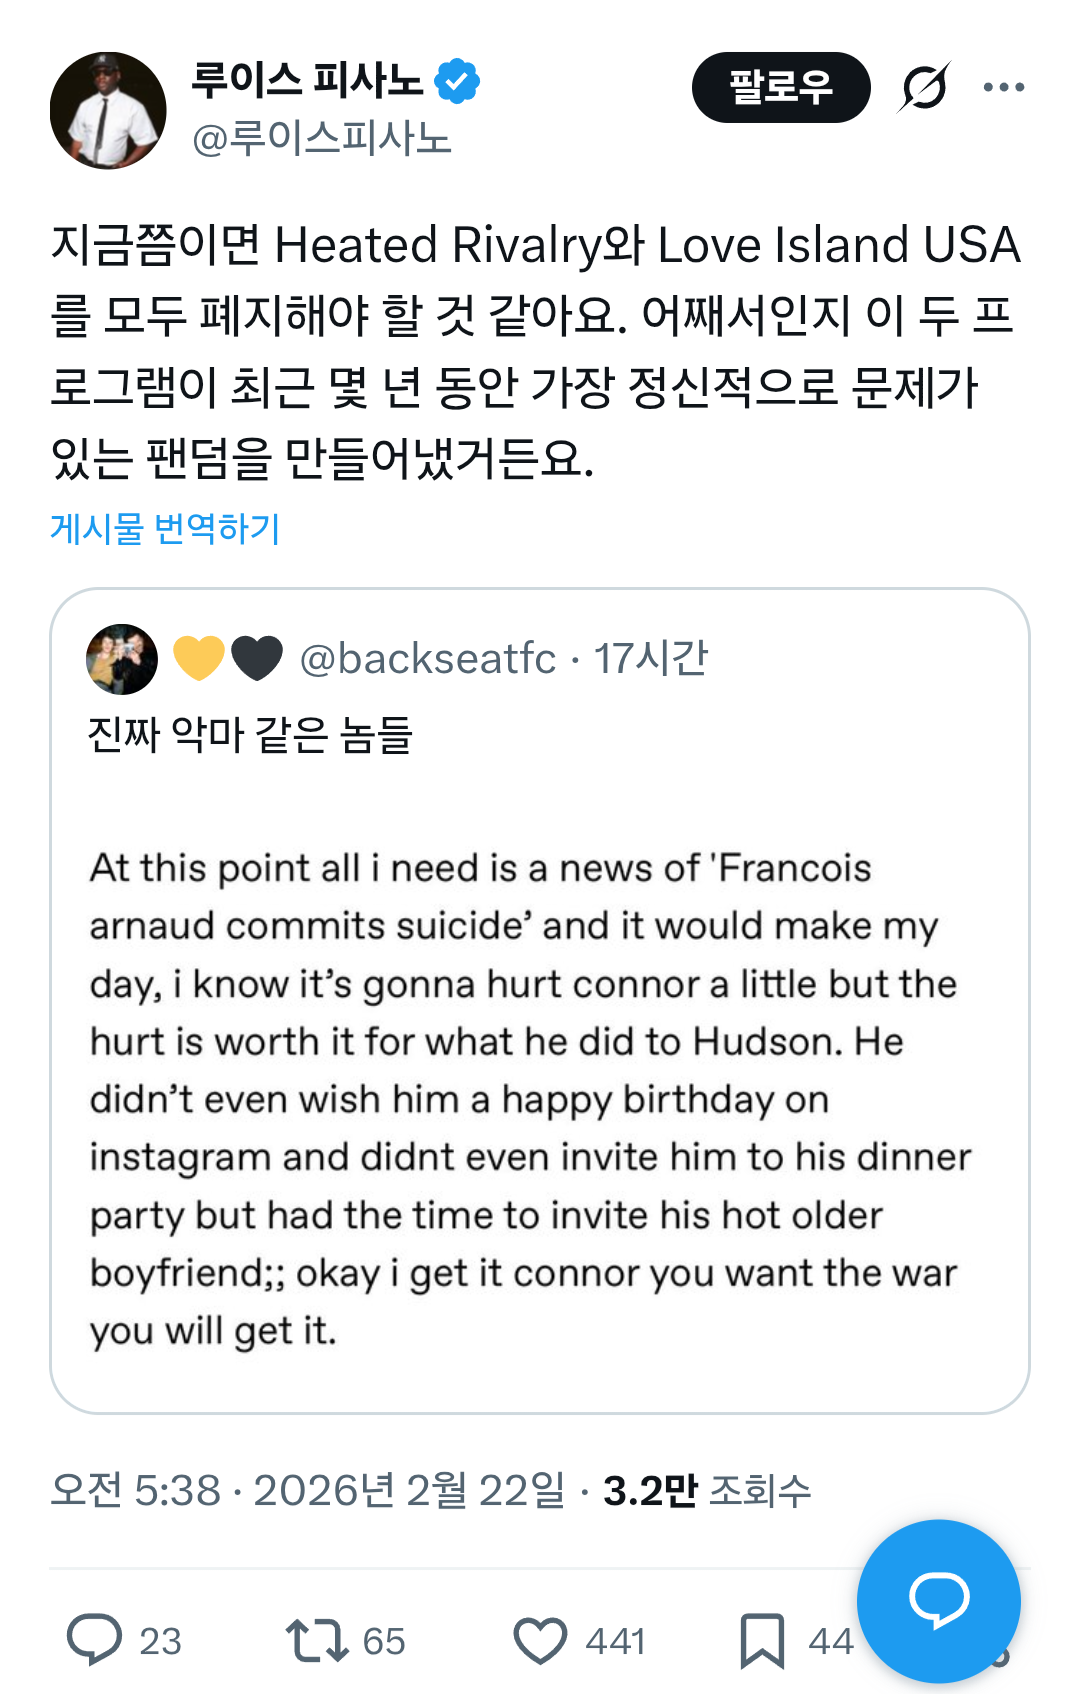Open the Grok slashed-circle icon

pyautogui.click(x=923, y=88)
